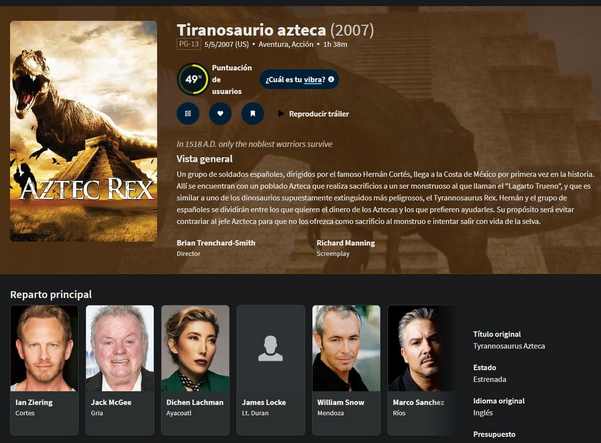Screen dimensions: 601x443
Task: Click the play trailer triangle icon
Action: 281,114
